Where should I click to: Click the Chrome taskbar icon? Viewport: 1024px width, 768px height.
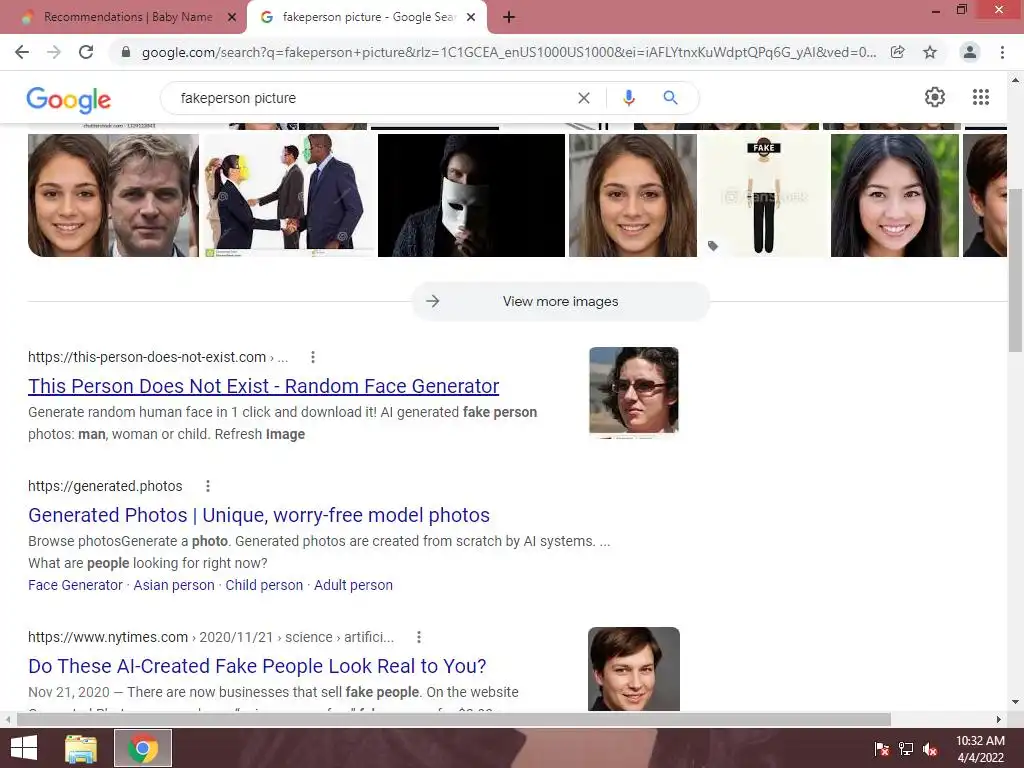pos(143,748)
